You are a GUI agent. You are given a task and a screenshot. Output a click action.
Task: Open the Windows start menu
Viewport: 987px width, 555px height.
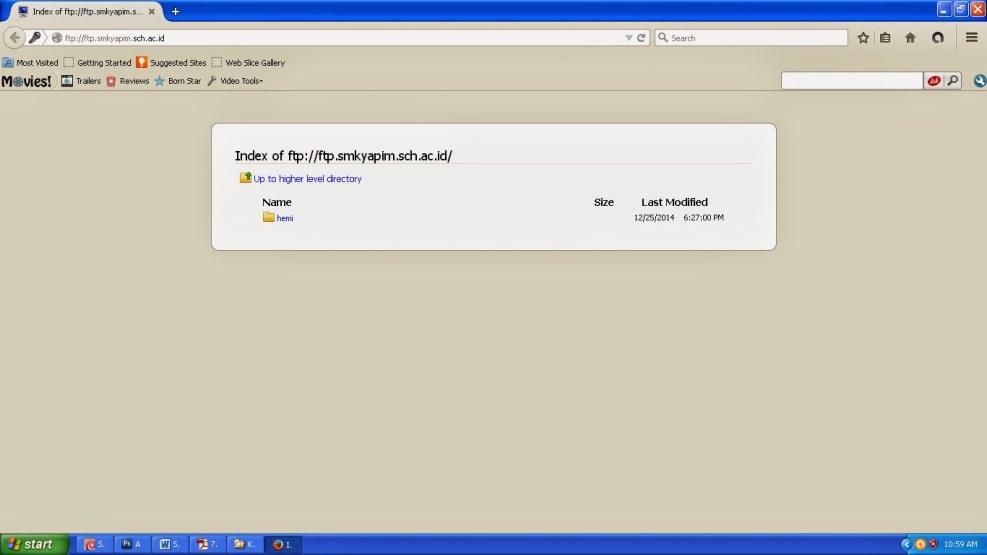click(35, 544)
